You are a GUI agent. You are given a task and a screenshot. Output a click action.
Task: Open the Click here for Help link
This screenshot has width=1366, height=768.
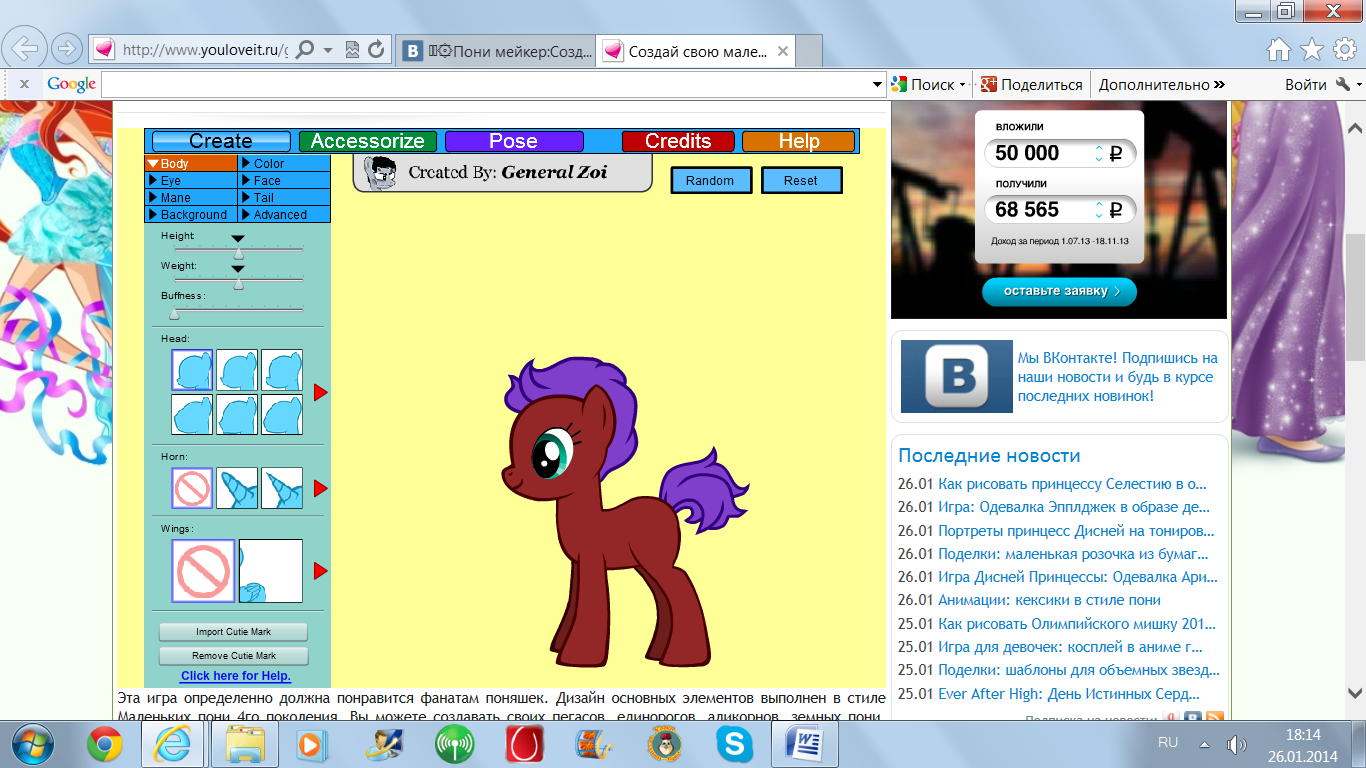236,677
